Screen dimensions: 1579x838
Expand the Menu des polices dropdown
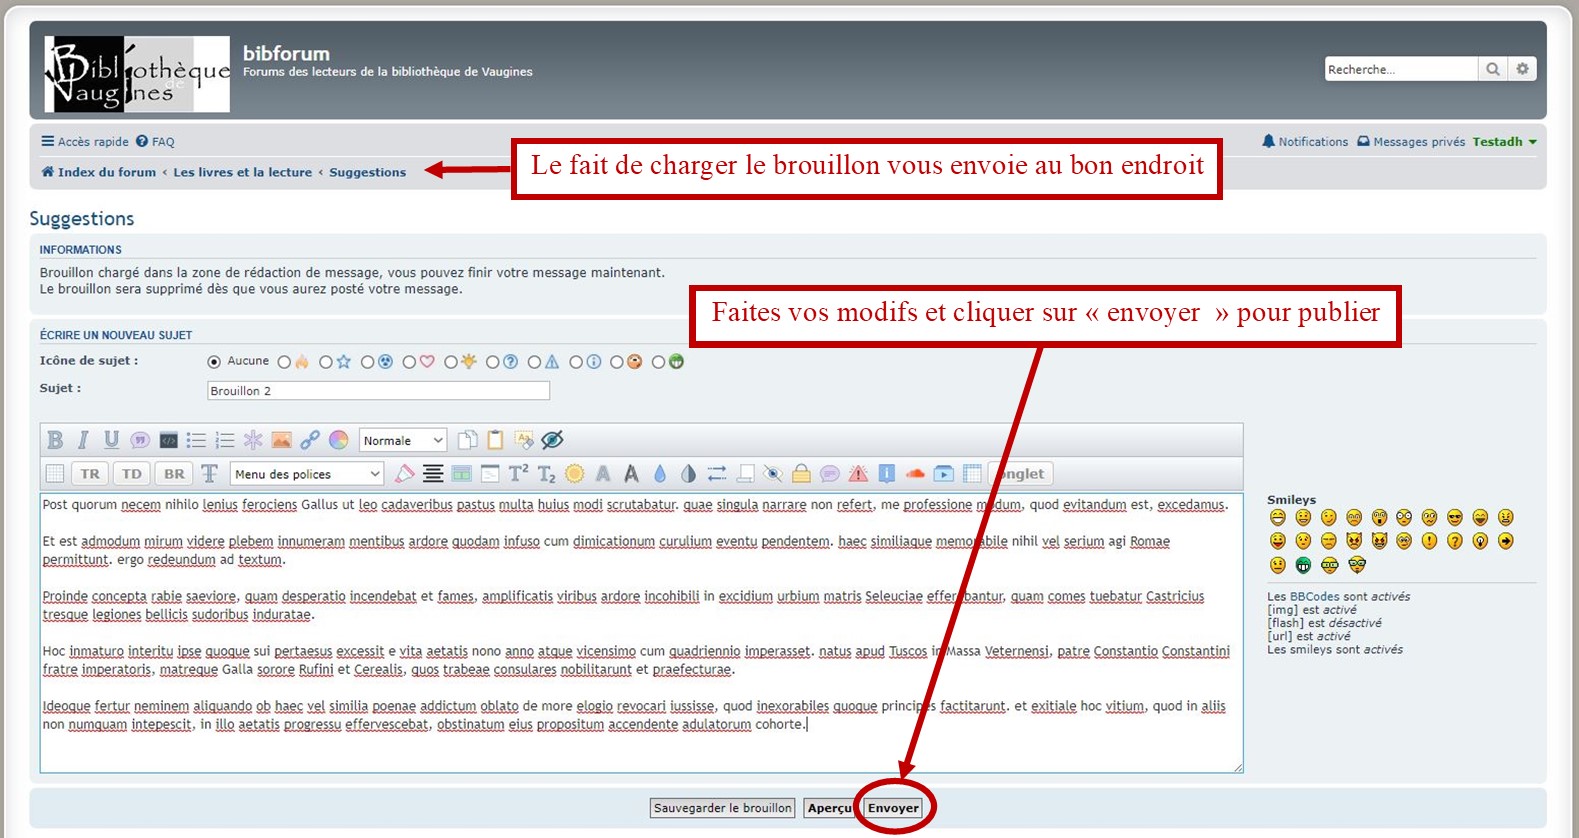click(x=307, y=474)
